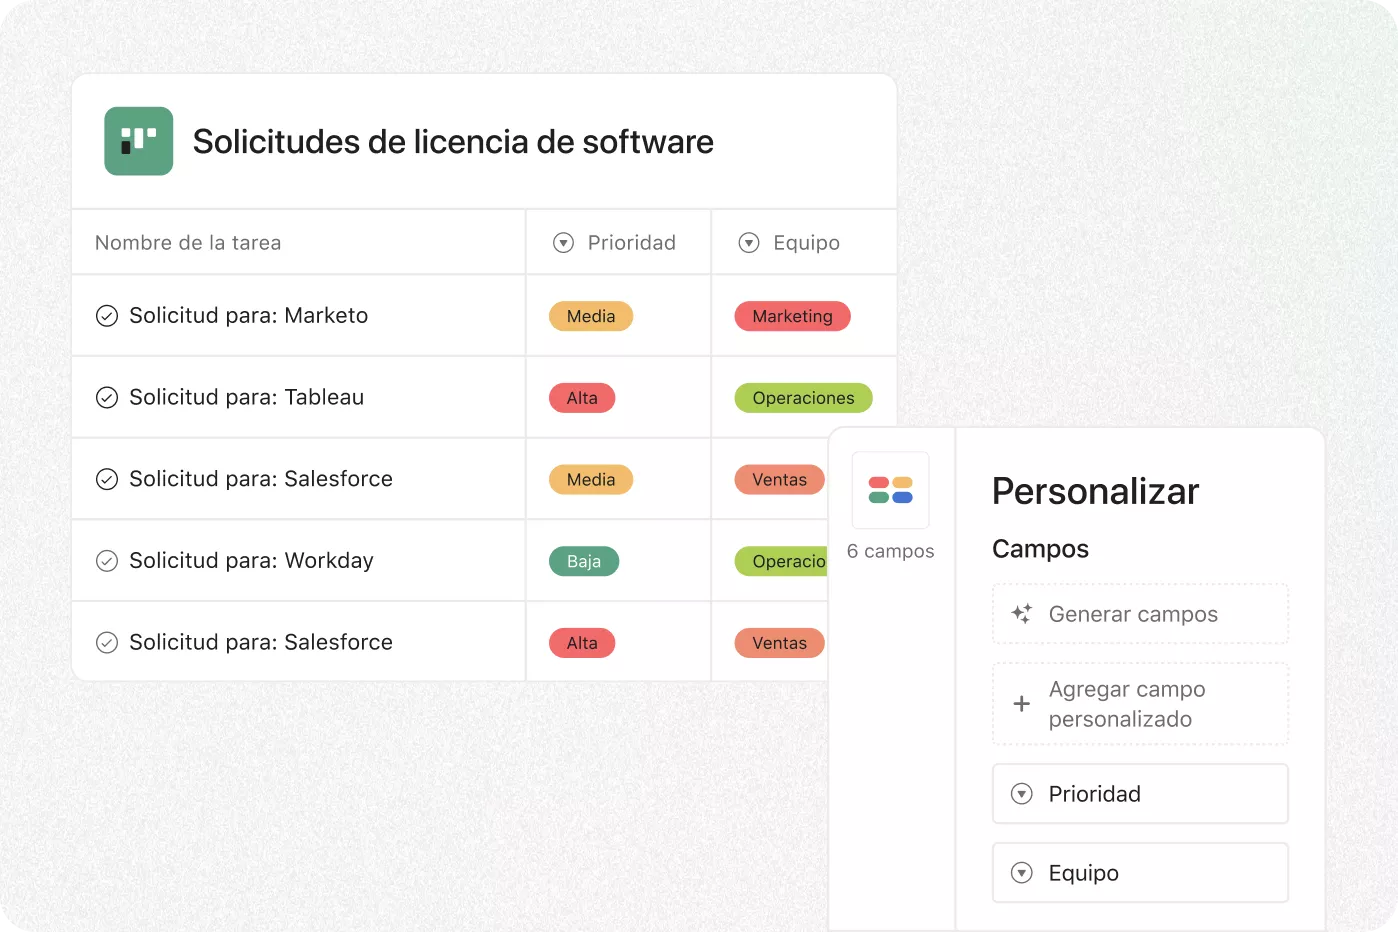The image size is (1398, 932).
Task: Mark Solicitud para: Tableau task complete
Action: 107,398
